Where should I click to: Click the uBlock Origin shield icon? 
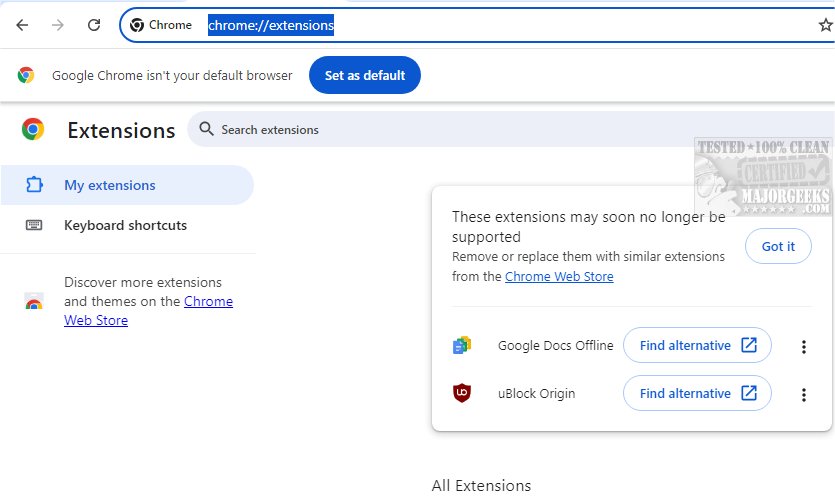click(x=461, y=394)
